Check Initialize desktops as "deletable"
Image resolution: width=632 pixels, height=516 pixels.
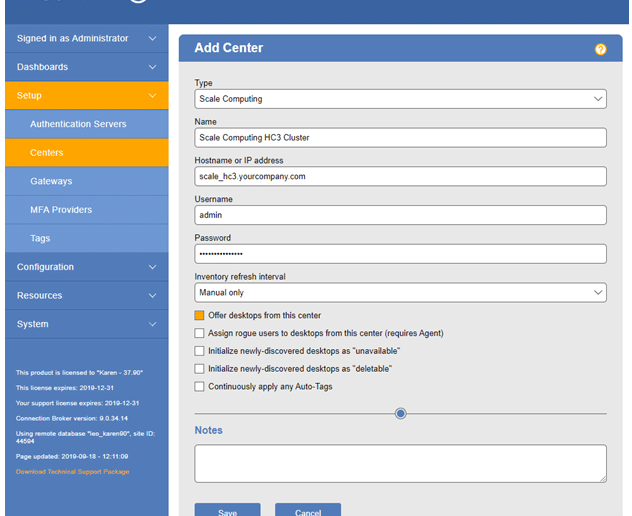pyautogui.click(x=199, y=368)
